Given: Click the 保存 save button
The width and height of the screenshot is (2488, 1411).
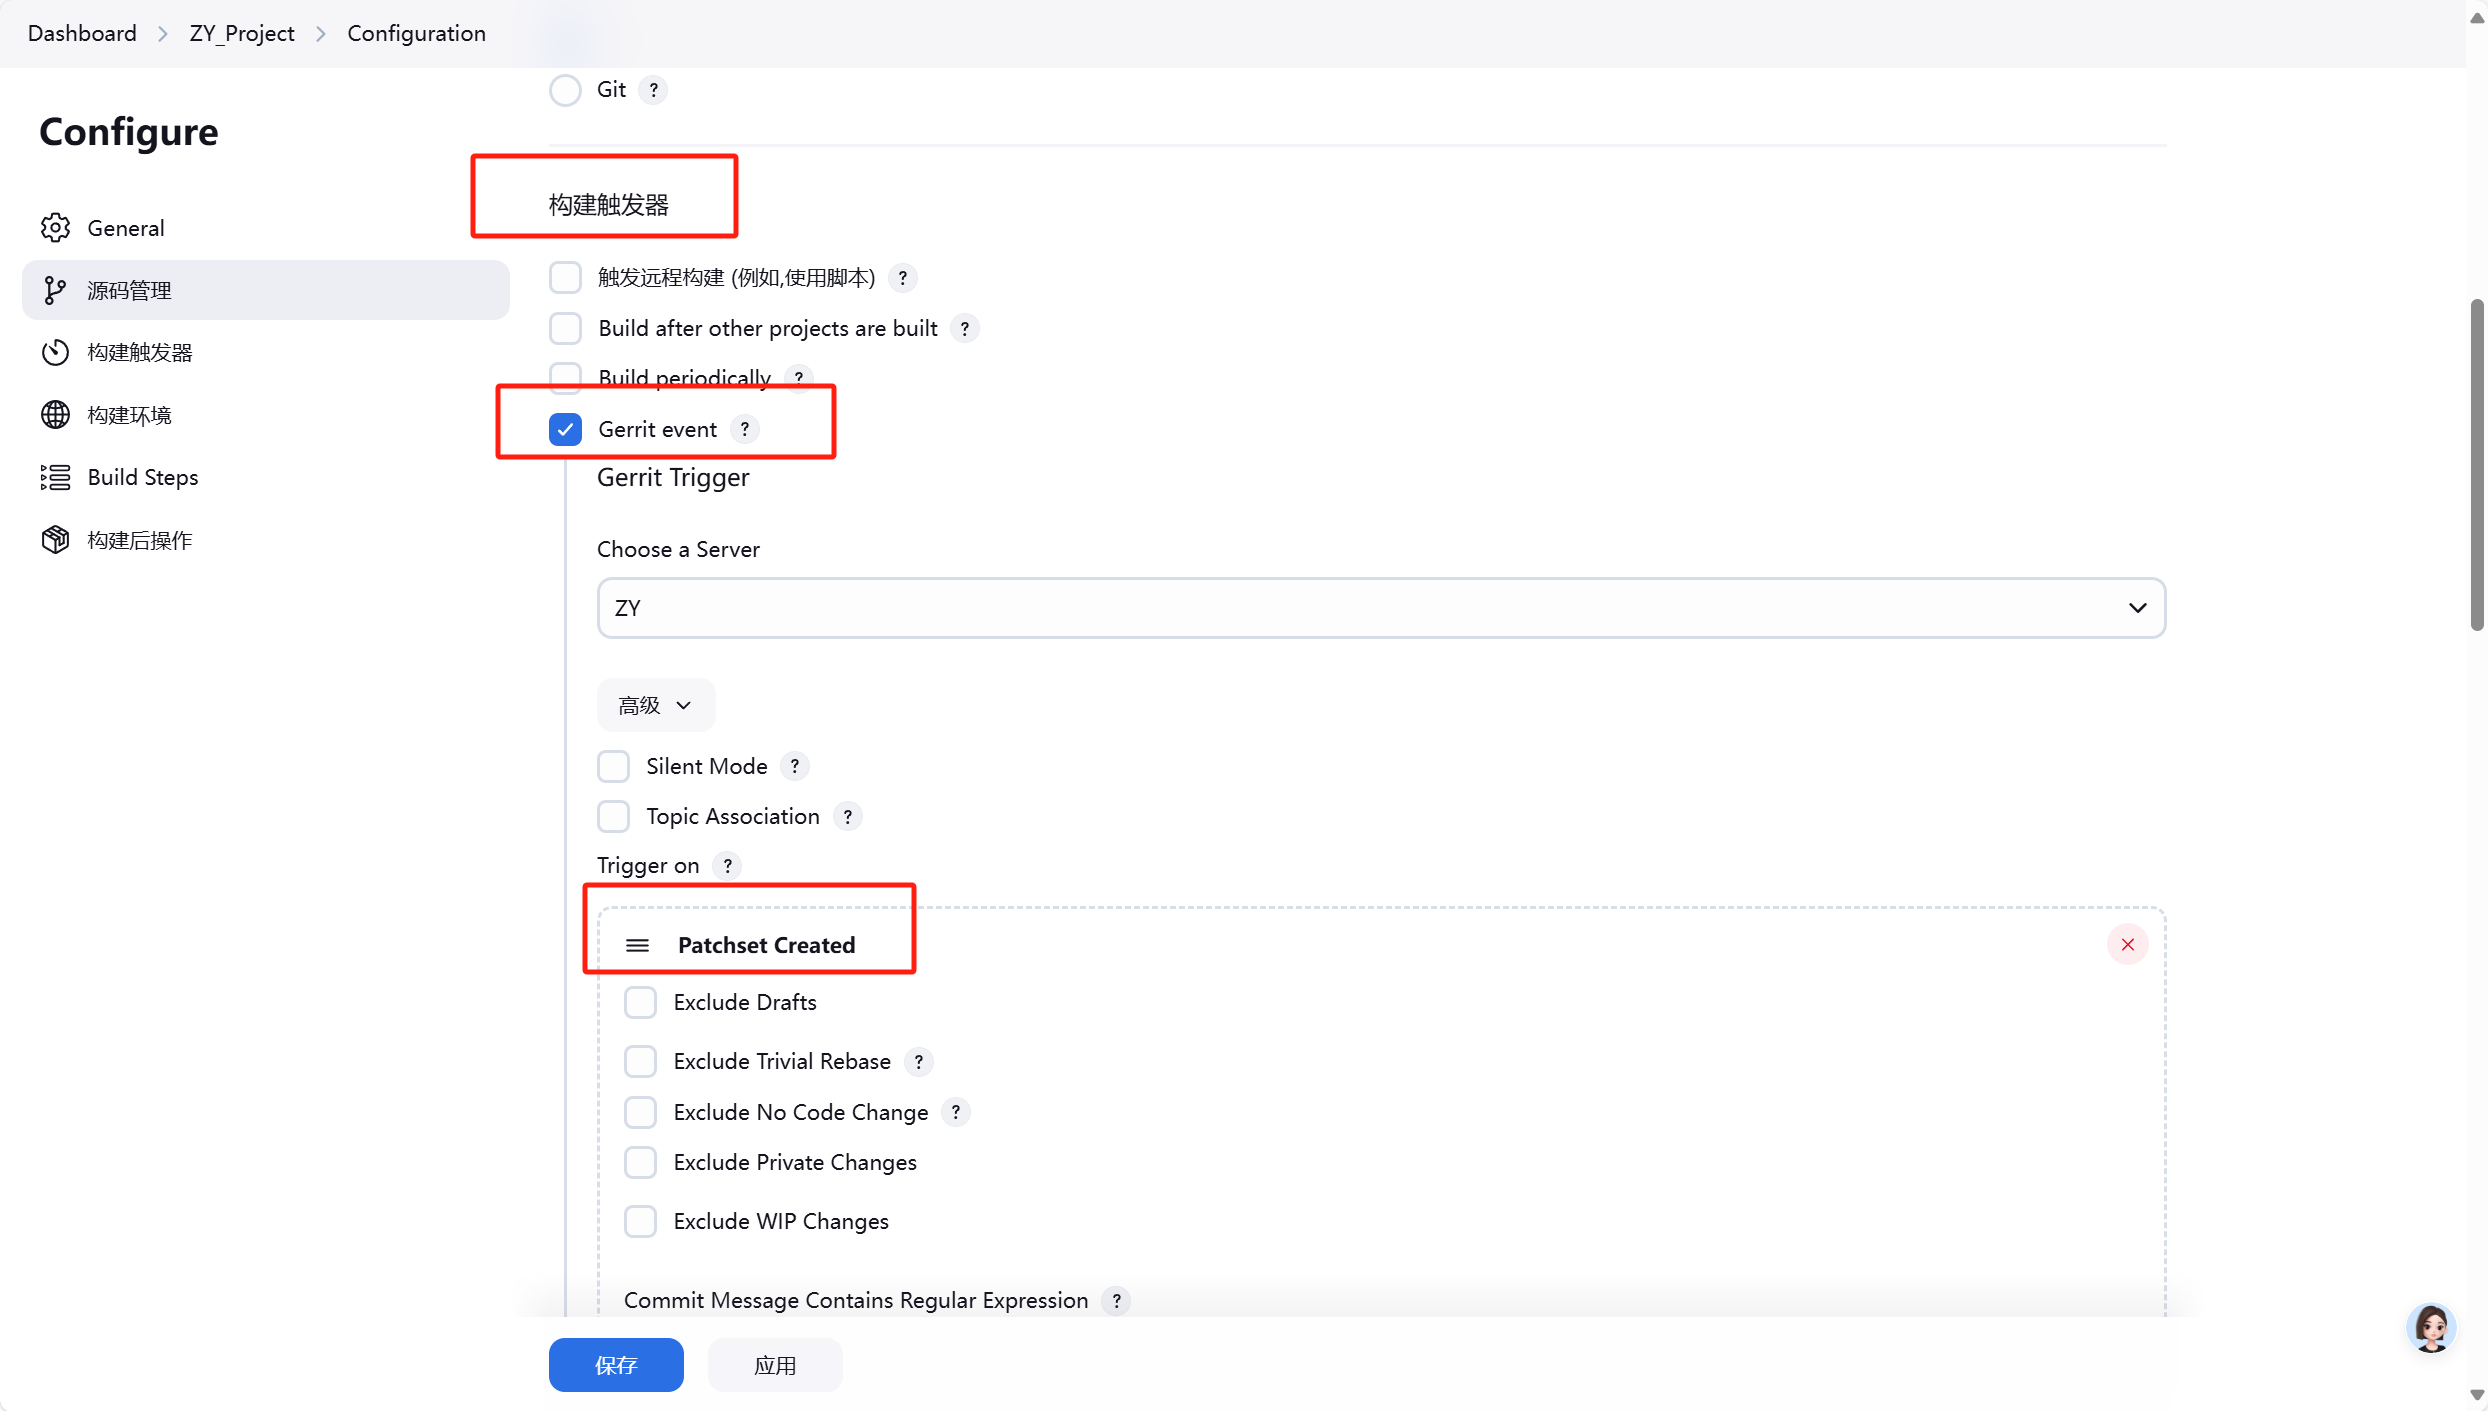Looking at the screenshot, I should pos(616,1364).
